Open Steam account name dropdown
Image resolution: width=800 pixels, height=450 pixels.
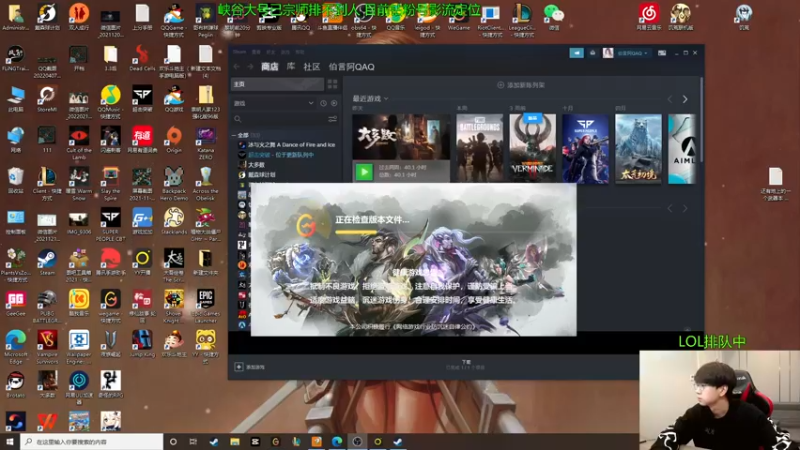632,53
